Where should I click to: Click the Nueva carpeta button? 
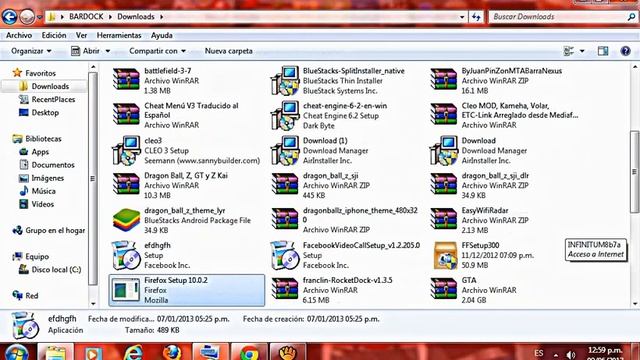click(x=229, y=51)
